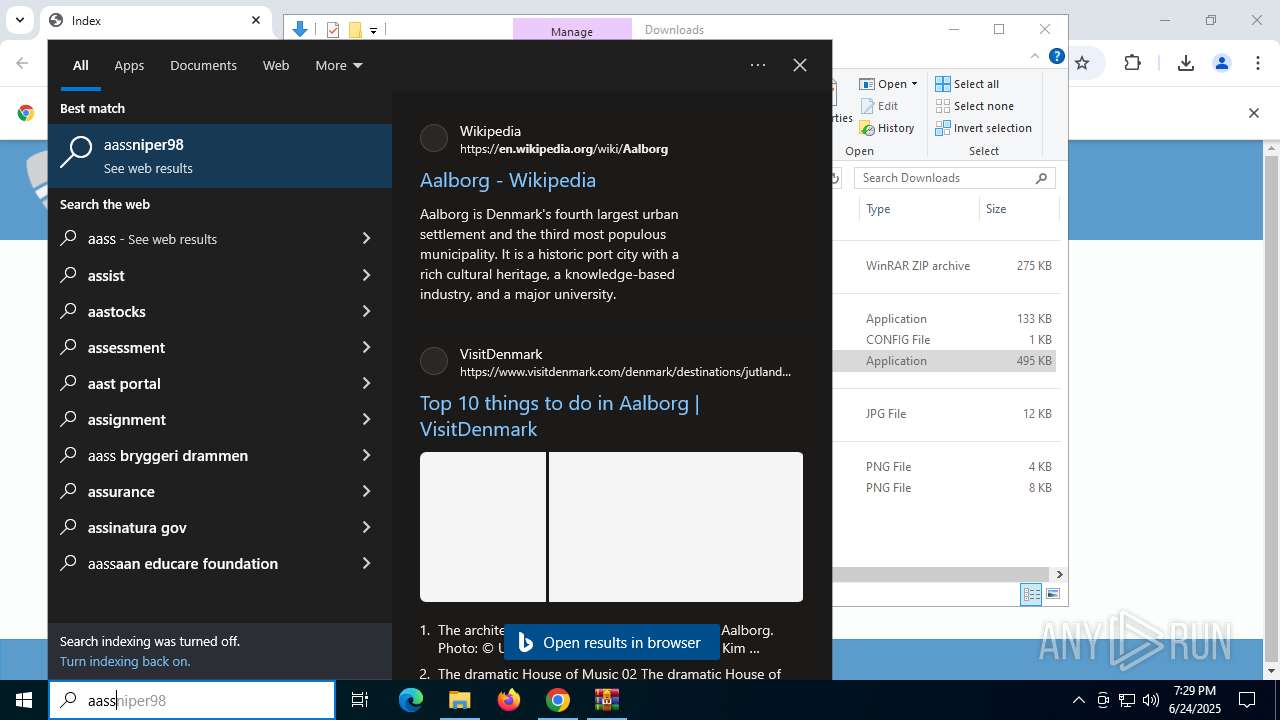1280x720 pixels.
Task: Click 'Open results in browser' button
Action: click(x=611, y=643)
